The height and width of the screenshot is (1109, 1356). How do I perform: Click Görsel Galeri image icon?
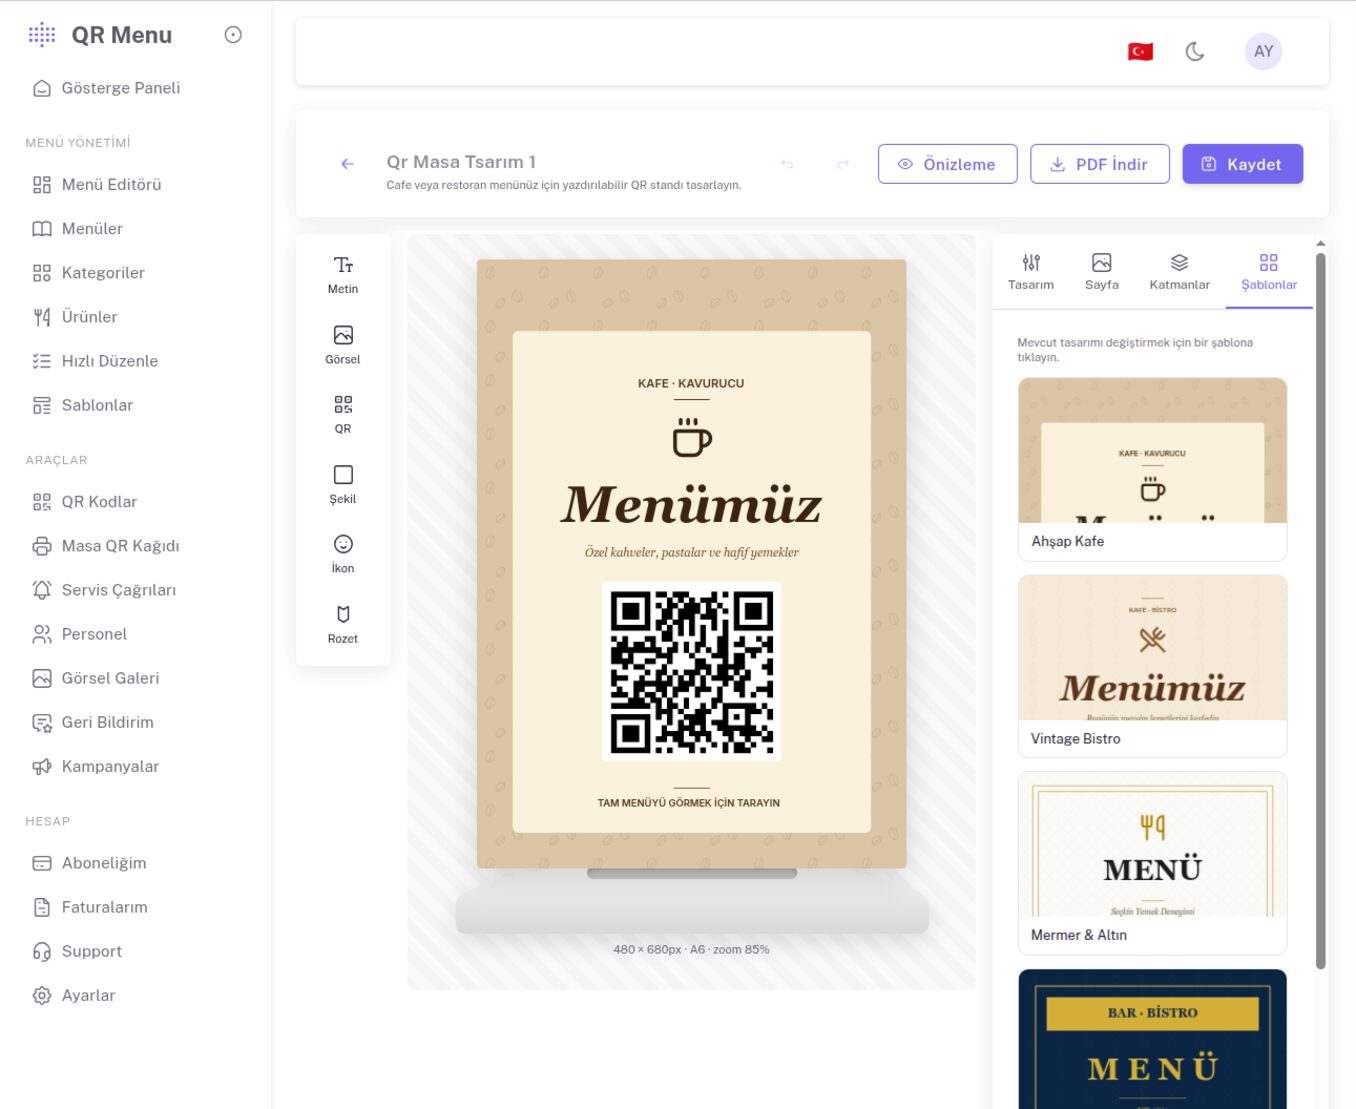(x=42, y=678)
